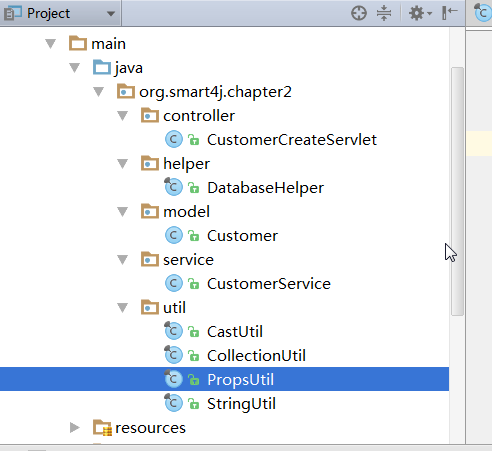Select the StringUtil class
This screenshot has height=451, width=492.
click(x=241, y=404)
